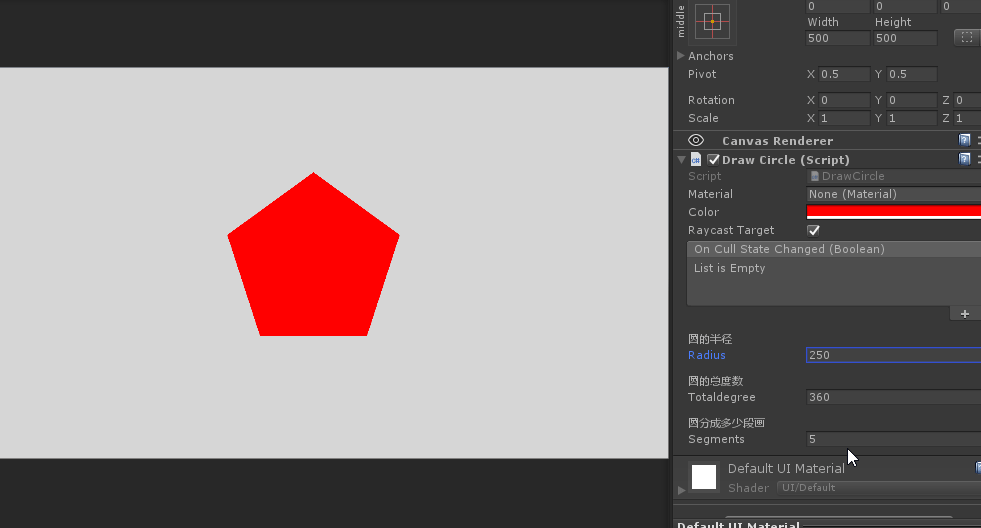Viewport: 981px width, 528px height.
Task: Click the Material label
Action: [710, 194]
